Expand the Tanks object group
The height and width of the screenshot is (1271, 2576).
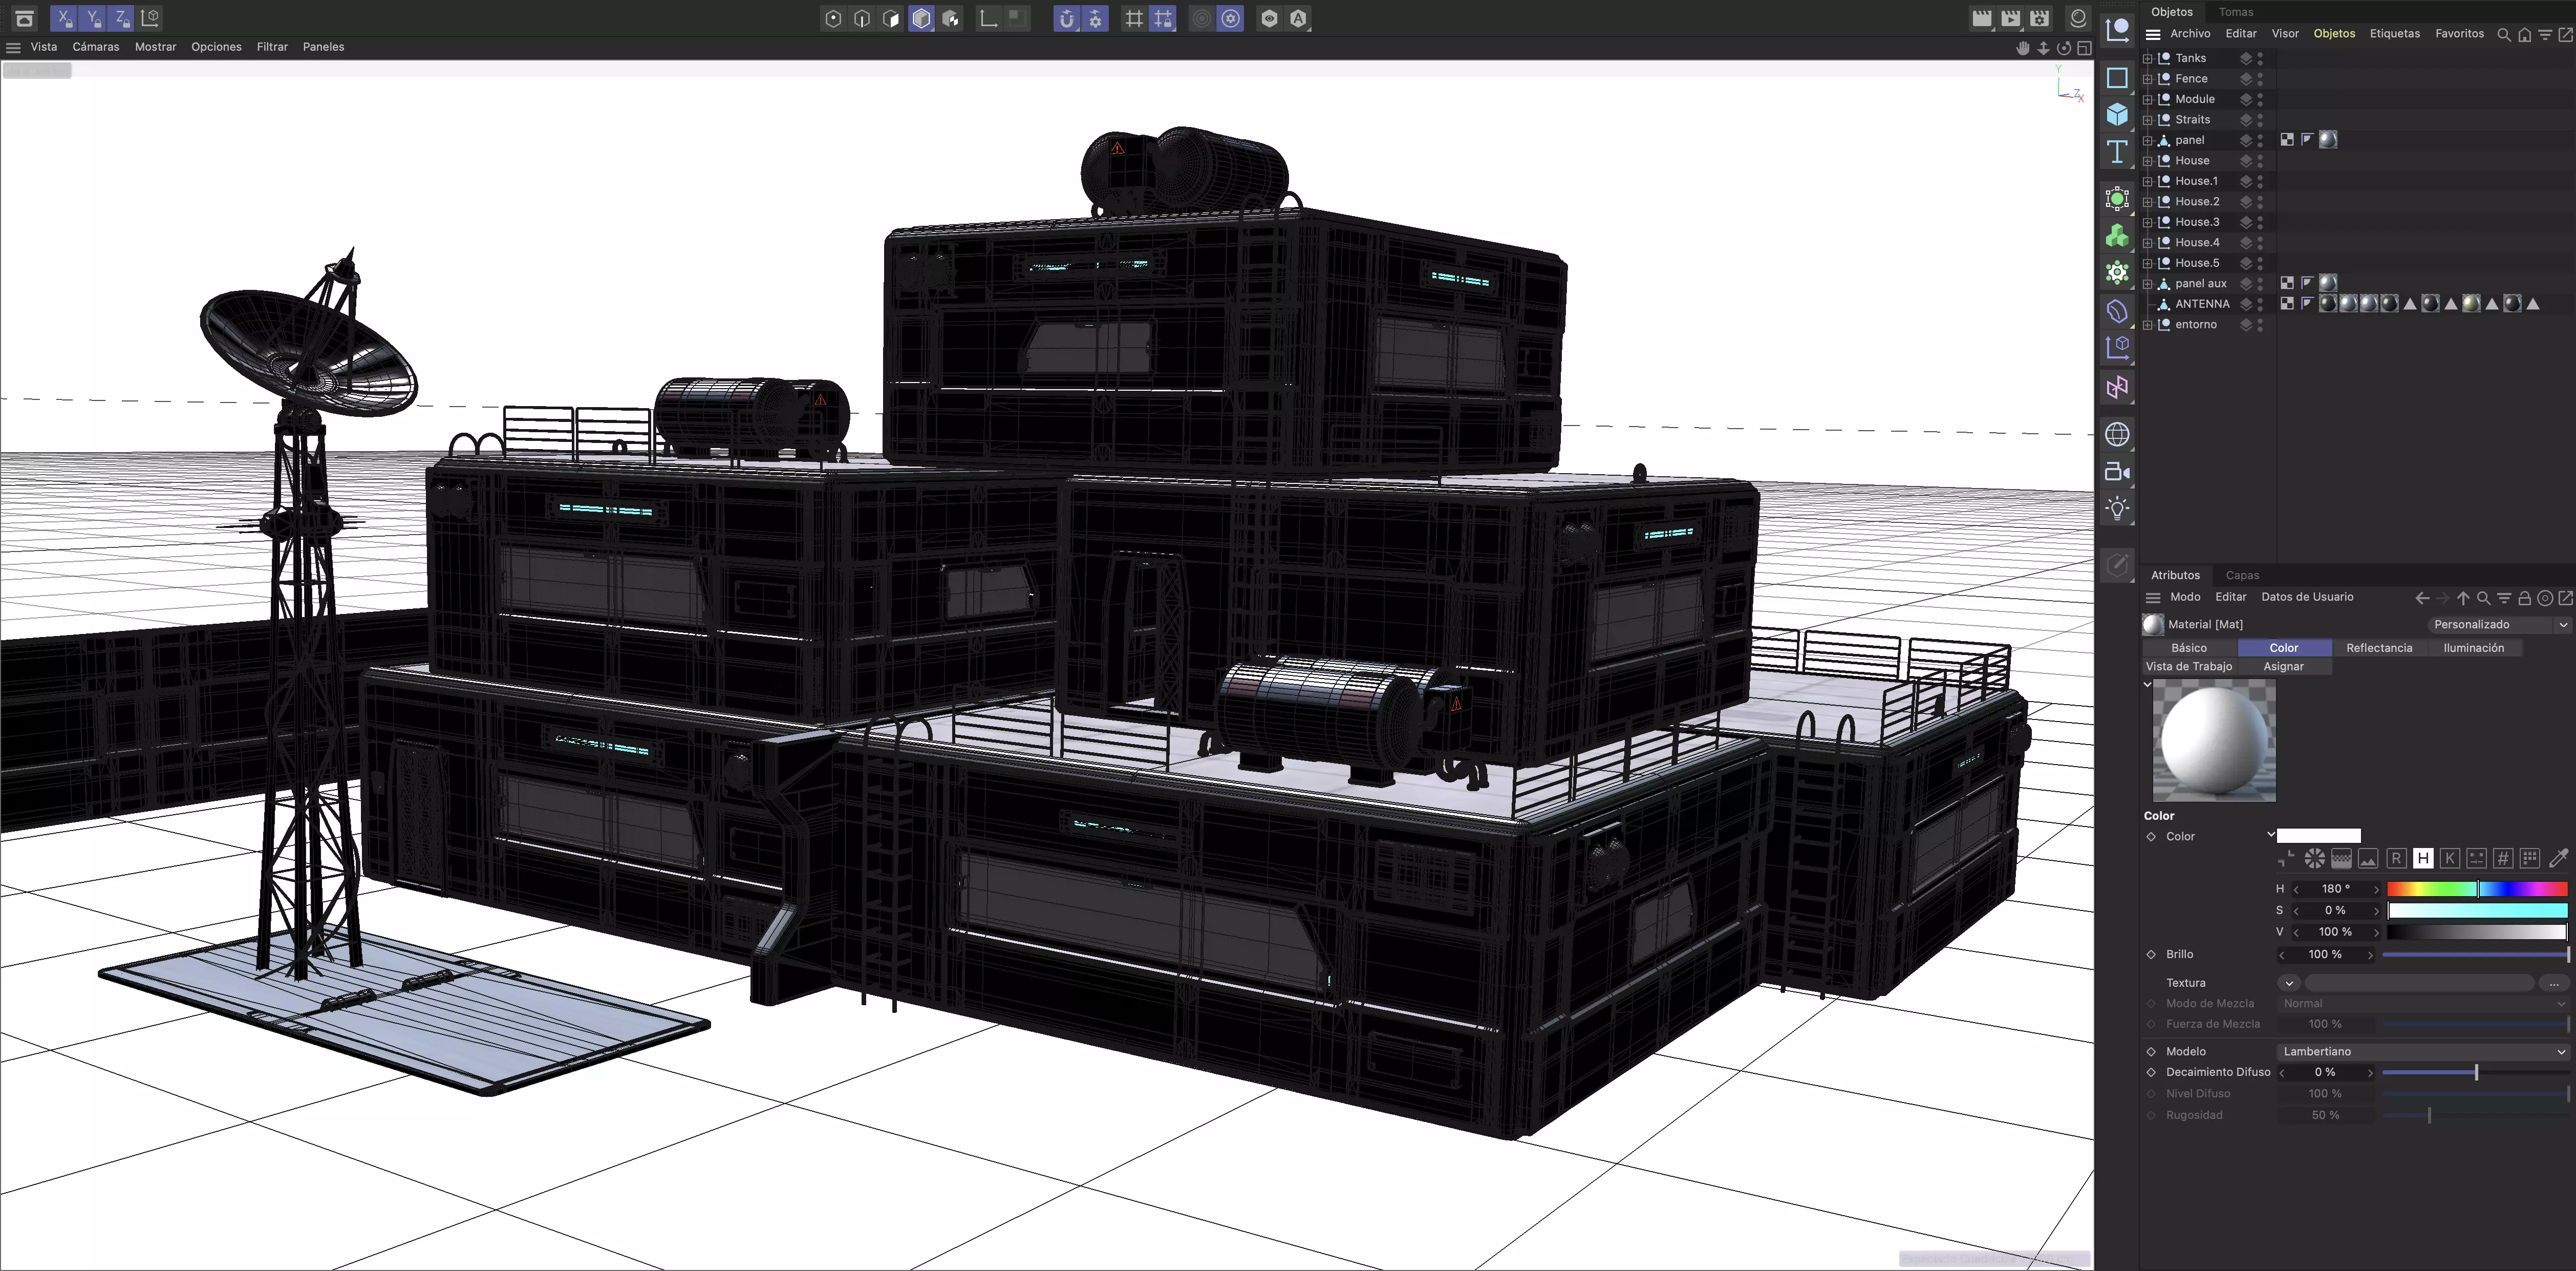(x=2147, y=58)
